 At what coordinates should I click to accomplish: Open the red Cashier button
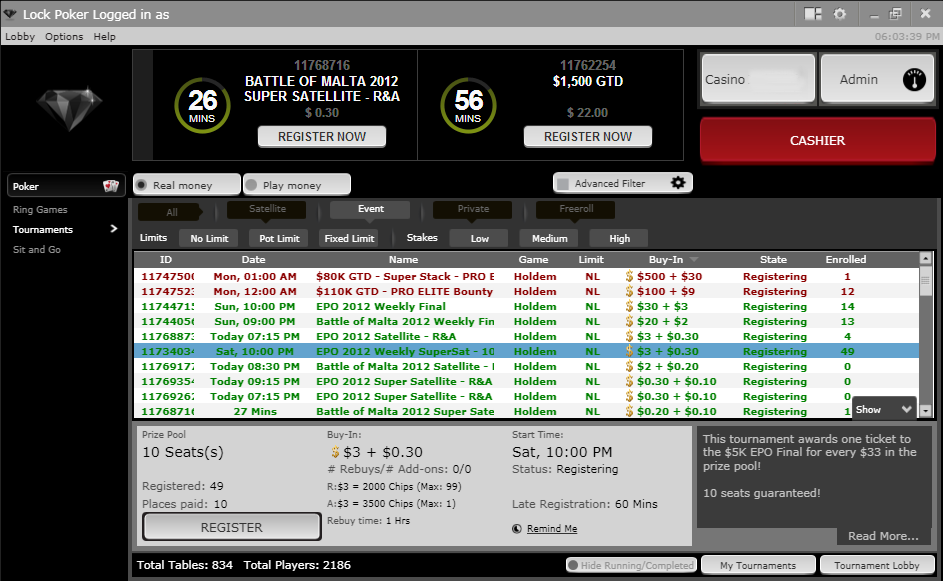(817, 140)
